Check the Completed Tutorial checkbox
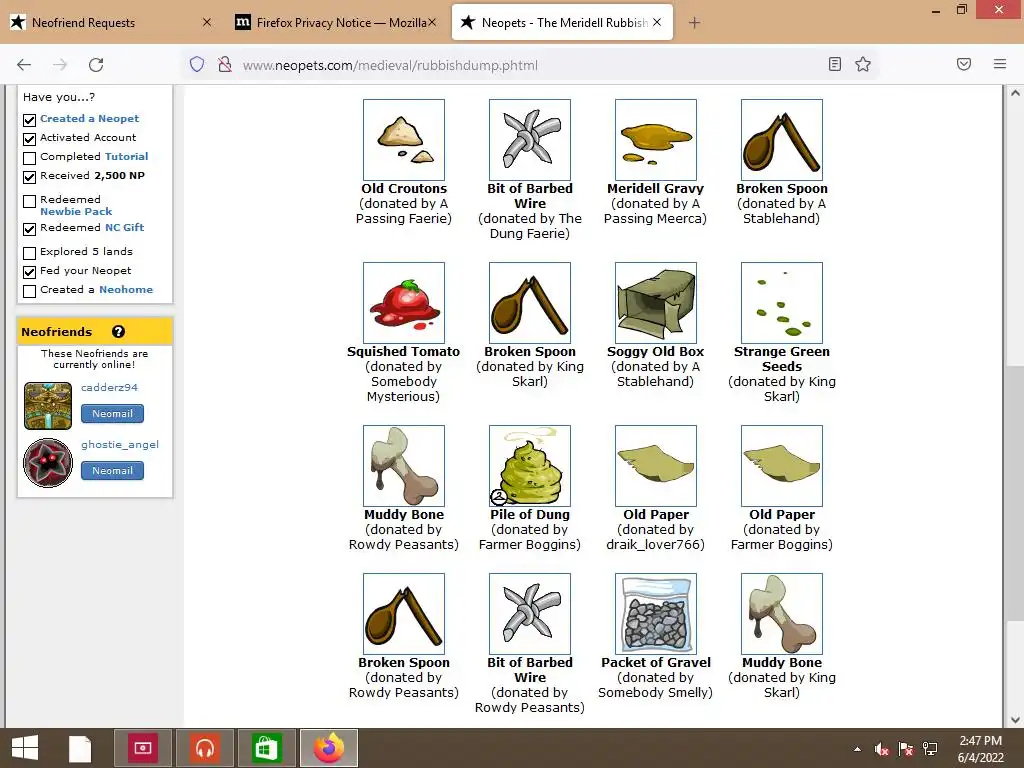 pyautogui.click(x=29, y=158)
